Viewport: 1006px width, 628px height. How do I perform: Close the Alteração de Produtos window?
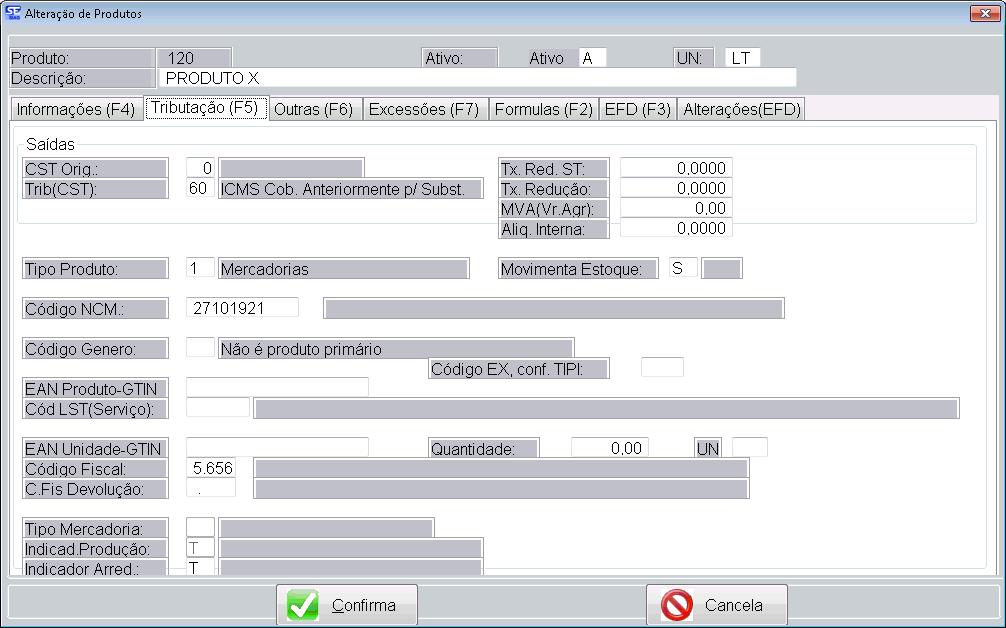pos(982,13)
